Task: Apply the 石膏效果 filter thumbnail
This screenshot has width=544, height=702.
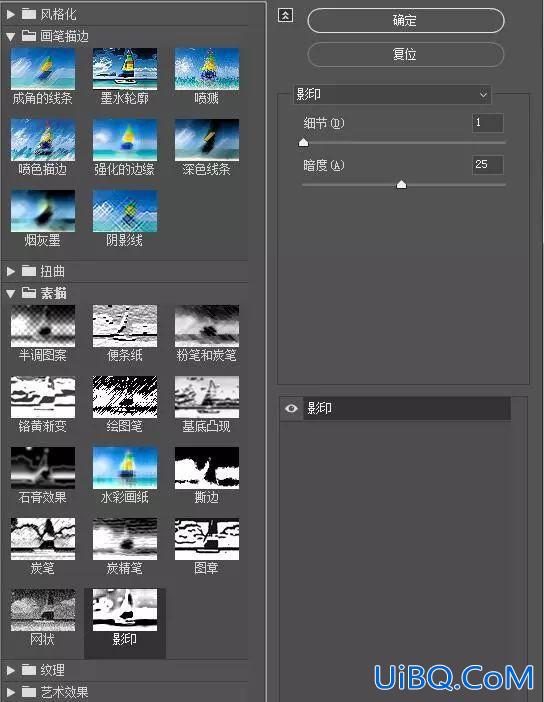Action: point(43,468)
